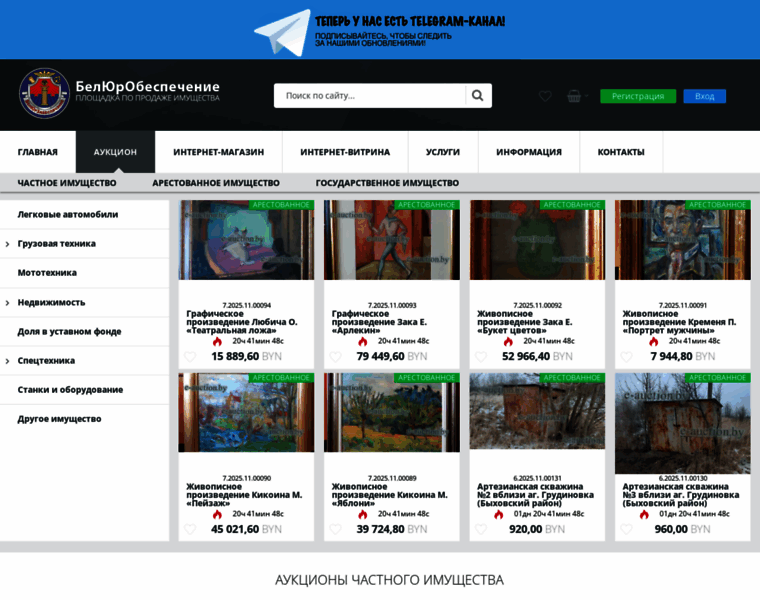760x600 pixels.
Task: Open the shopping basket icon
Action: [574, 96]
